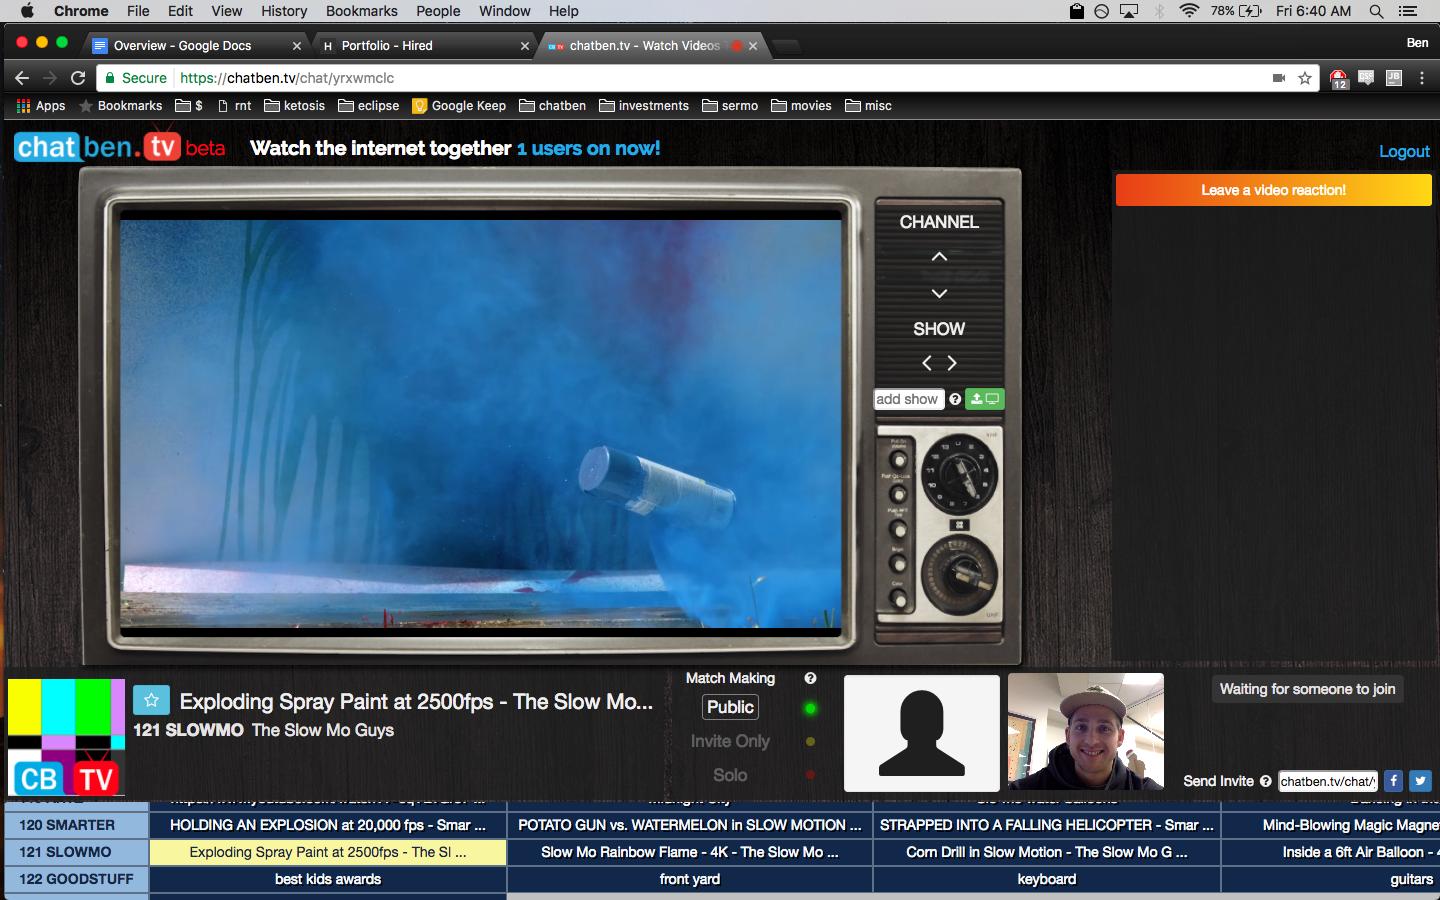This screenshot has height=900, width=1440.
Task: Select Public match making mode
Action: click(x=730, y=707)
